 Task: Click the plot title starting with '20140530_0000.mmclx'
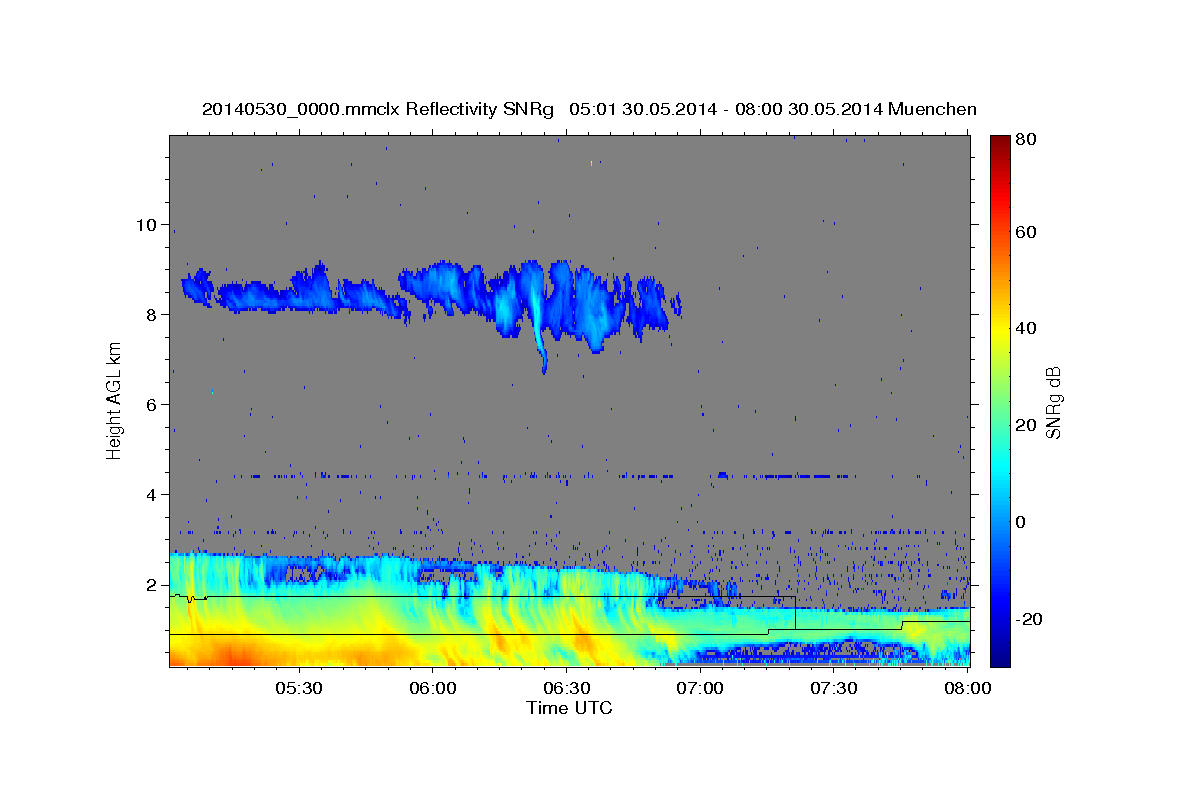(589, 109)
